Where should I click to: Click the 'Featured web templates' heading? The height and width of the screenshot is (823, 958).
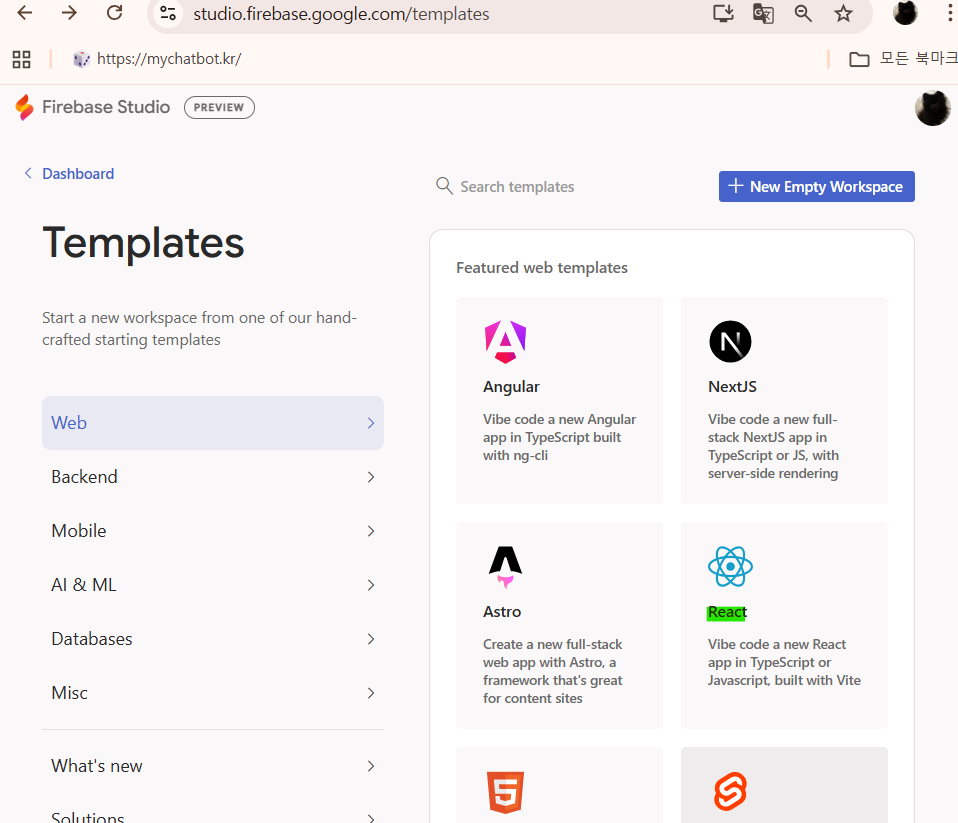(542, 268)
